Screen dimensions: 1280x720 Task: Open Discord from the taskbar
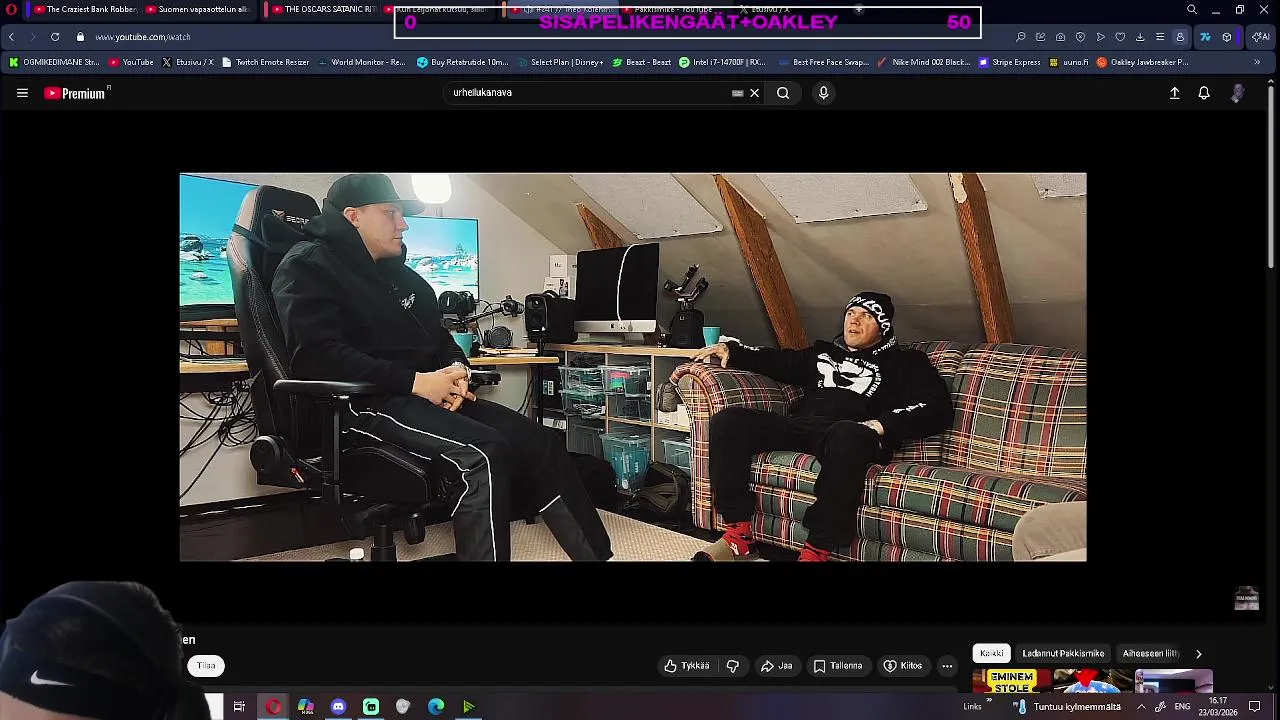click(x=338, y=707)
